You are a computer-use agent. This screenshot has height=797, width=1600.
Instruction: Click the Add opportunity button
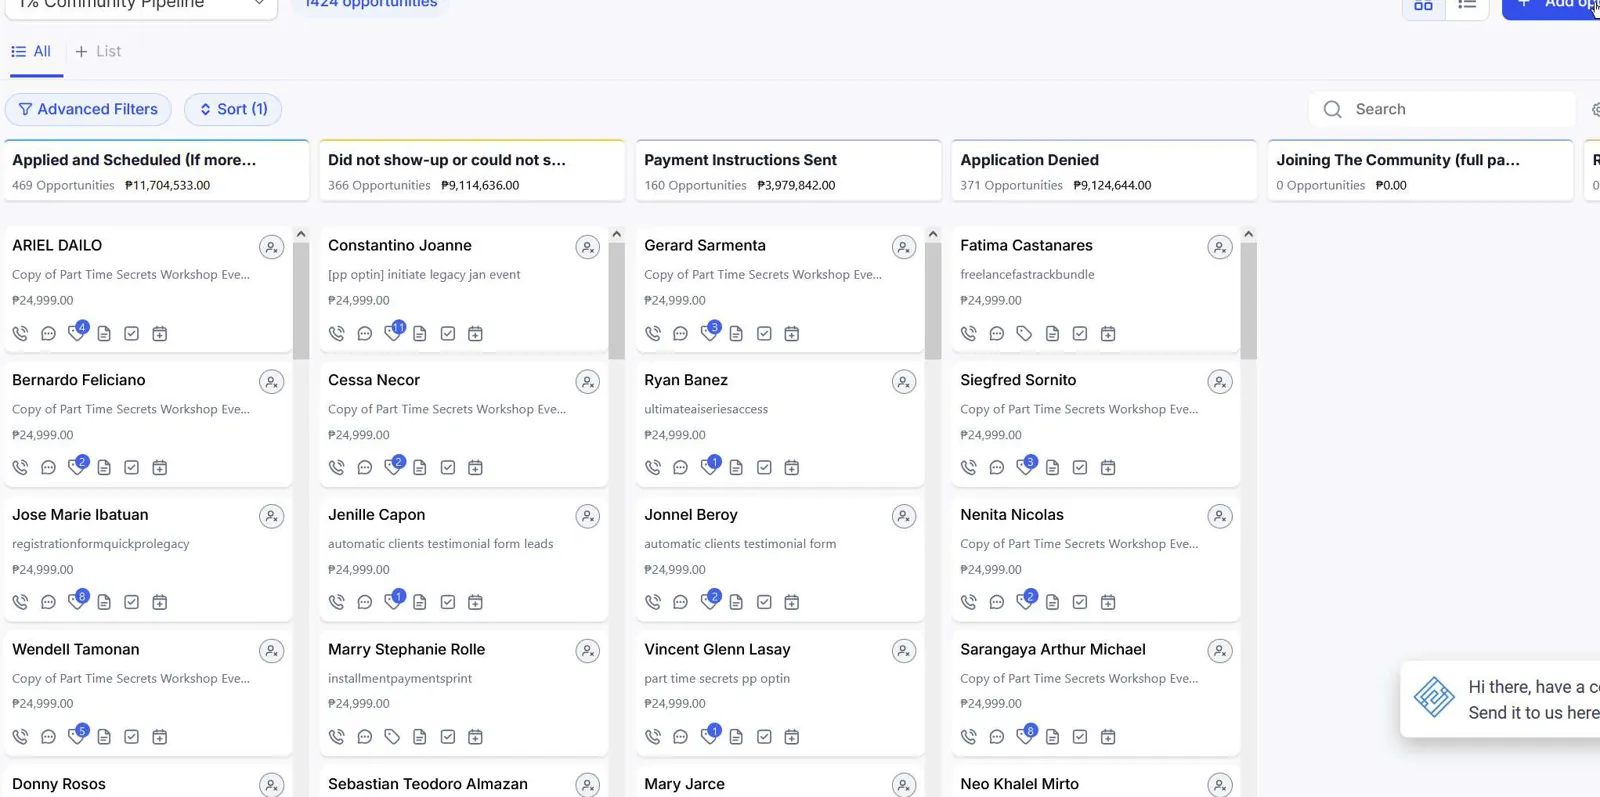tap(1551, 6)
